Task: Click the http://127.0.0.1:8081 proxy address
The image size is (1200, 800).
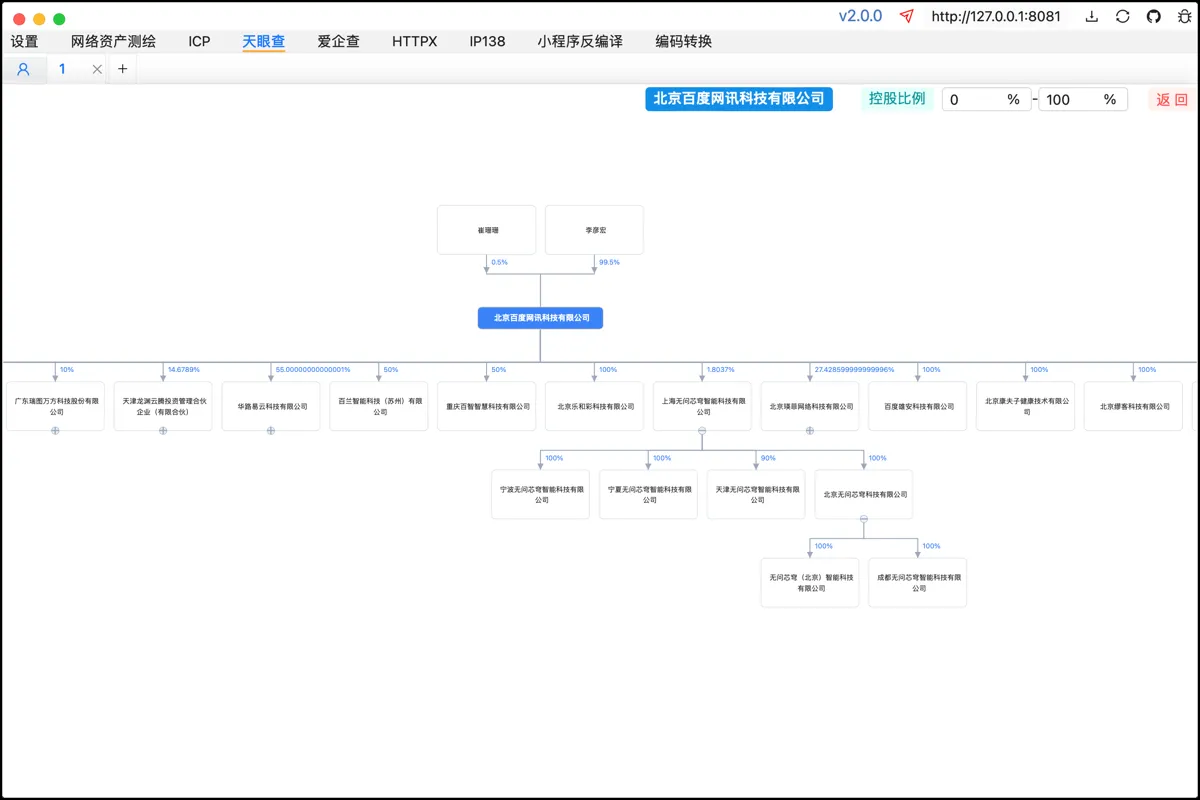Action: point(996,16)
